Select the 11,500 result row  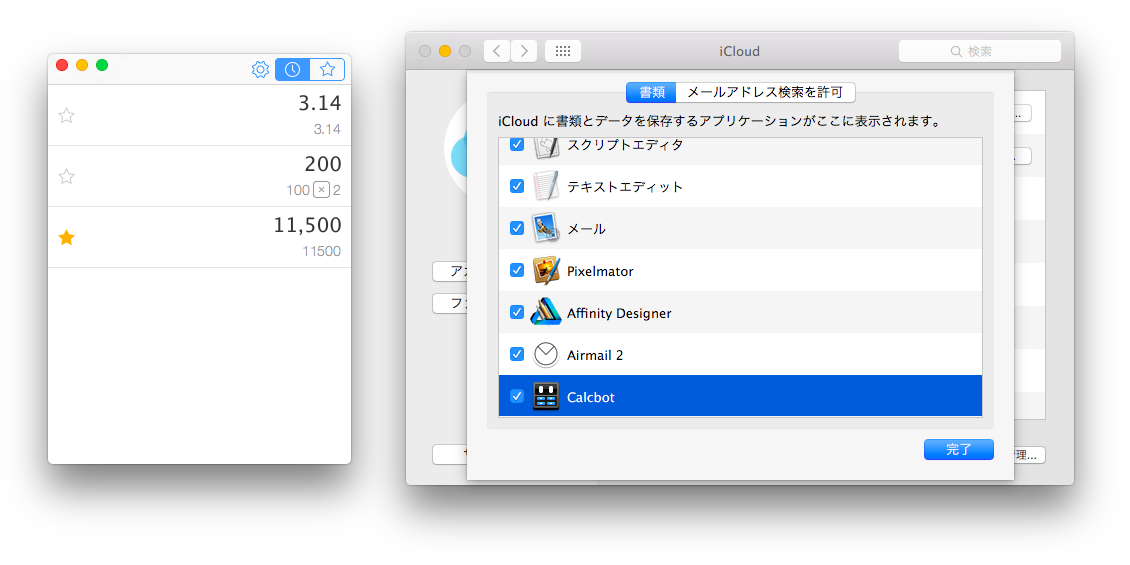point(200,238)
